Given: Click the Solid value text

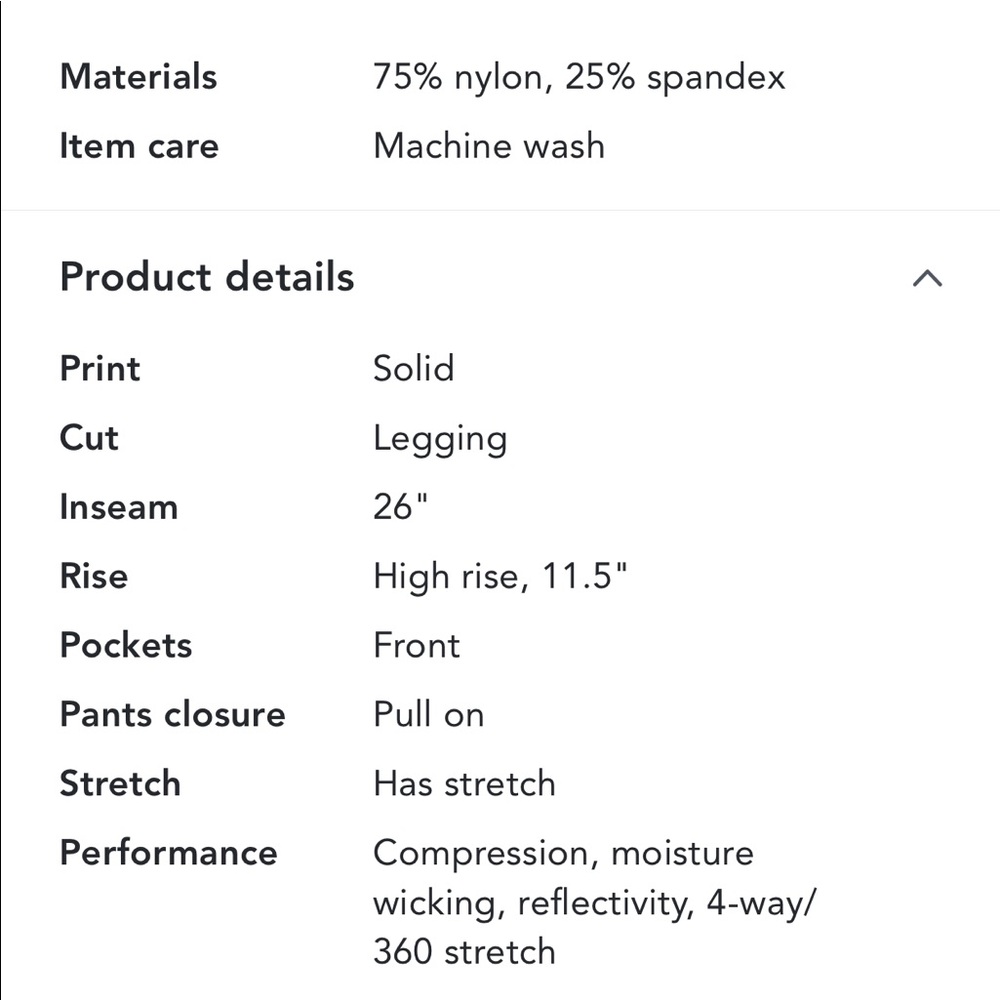Looking at the screenshot, I should pos(414,368).
